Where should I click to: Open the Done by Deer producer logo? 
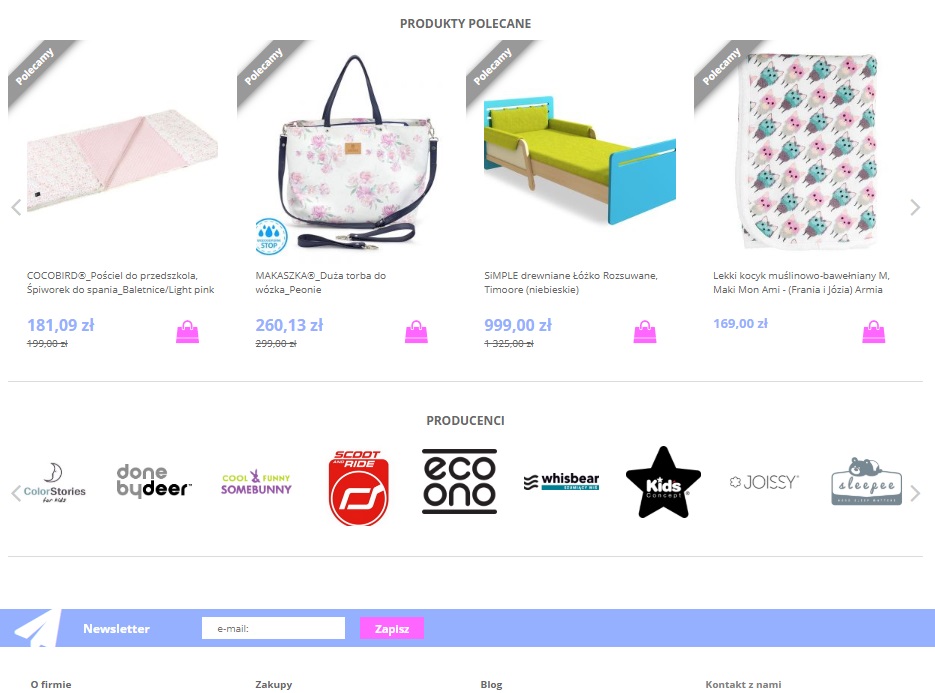pos(154,481)
